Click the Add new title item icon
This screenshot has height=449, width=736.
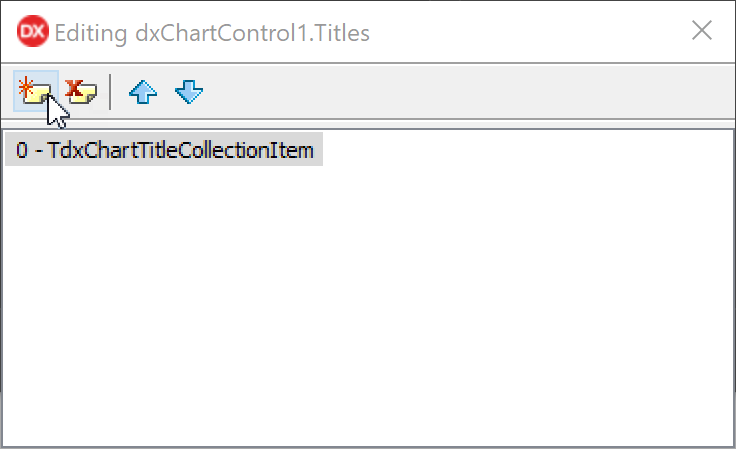pyautogui.click(x=35, y=92)
